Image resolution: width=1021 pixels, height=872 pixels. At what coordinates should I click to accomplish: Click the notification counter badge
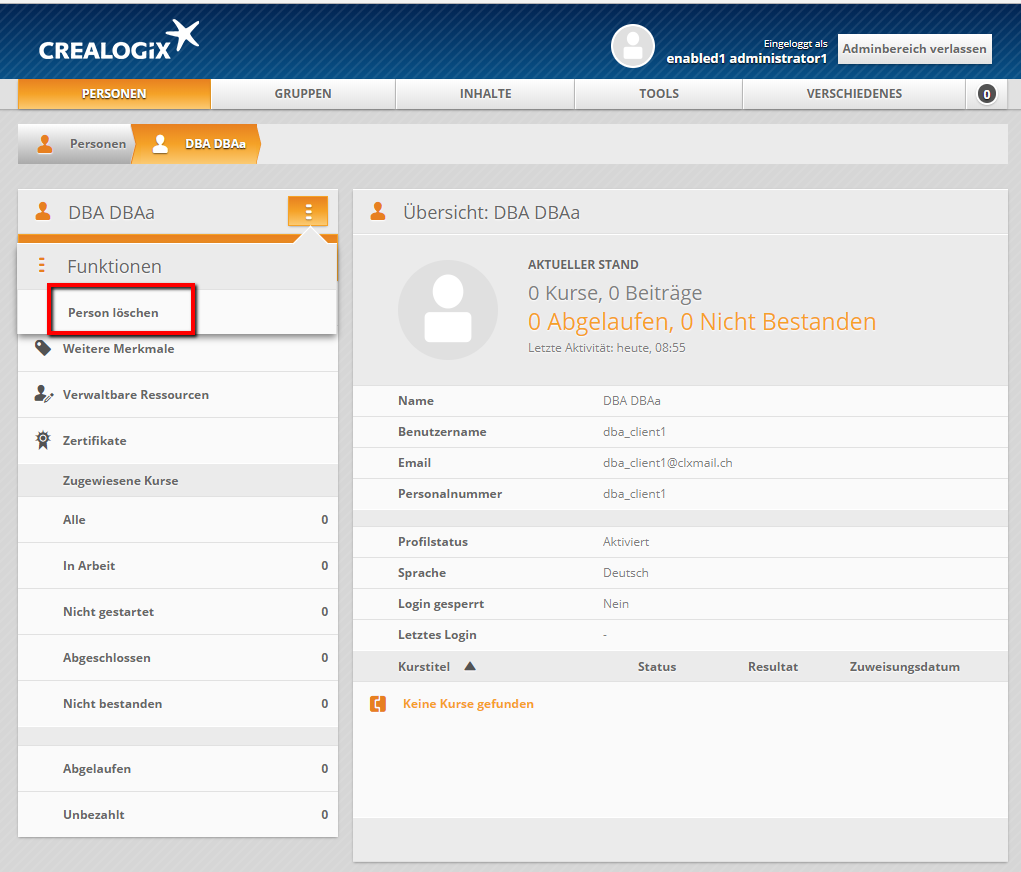click(986, 94)
